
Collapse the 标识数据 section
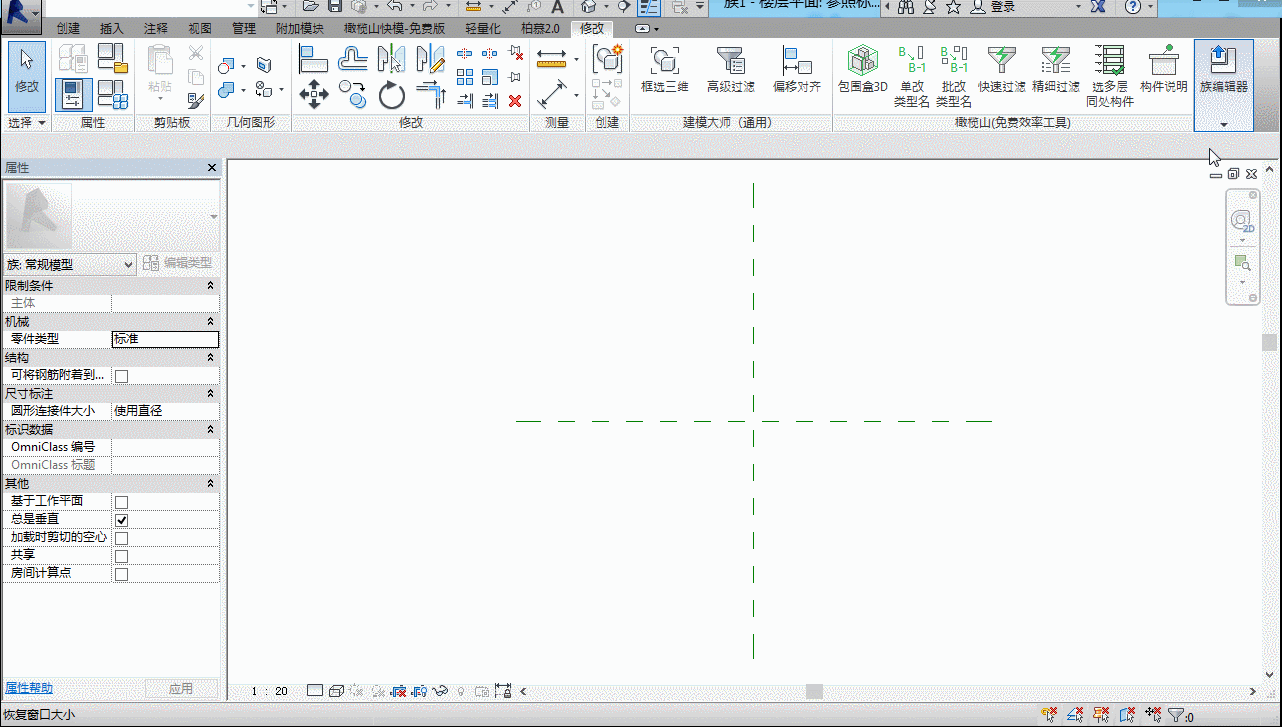[x=210, y=430]
